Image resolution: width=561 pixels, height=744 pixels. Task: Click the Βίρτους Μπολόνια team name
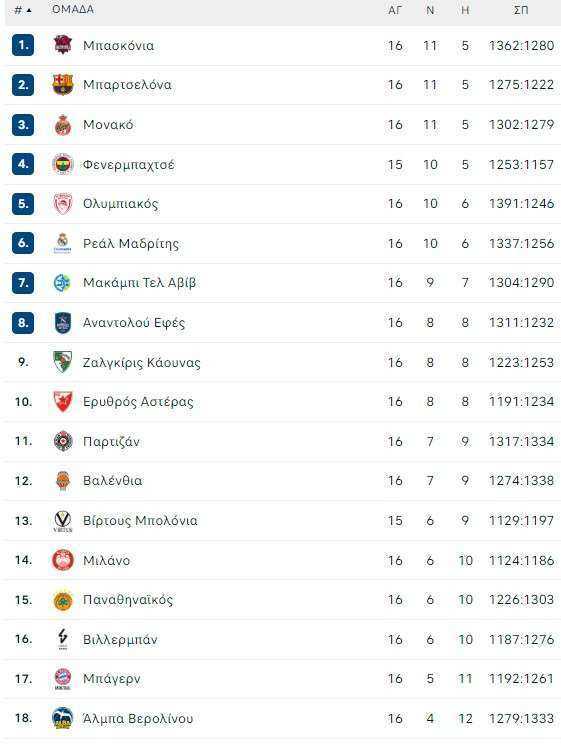[x=140, y=521]
